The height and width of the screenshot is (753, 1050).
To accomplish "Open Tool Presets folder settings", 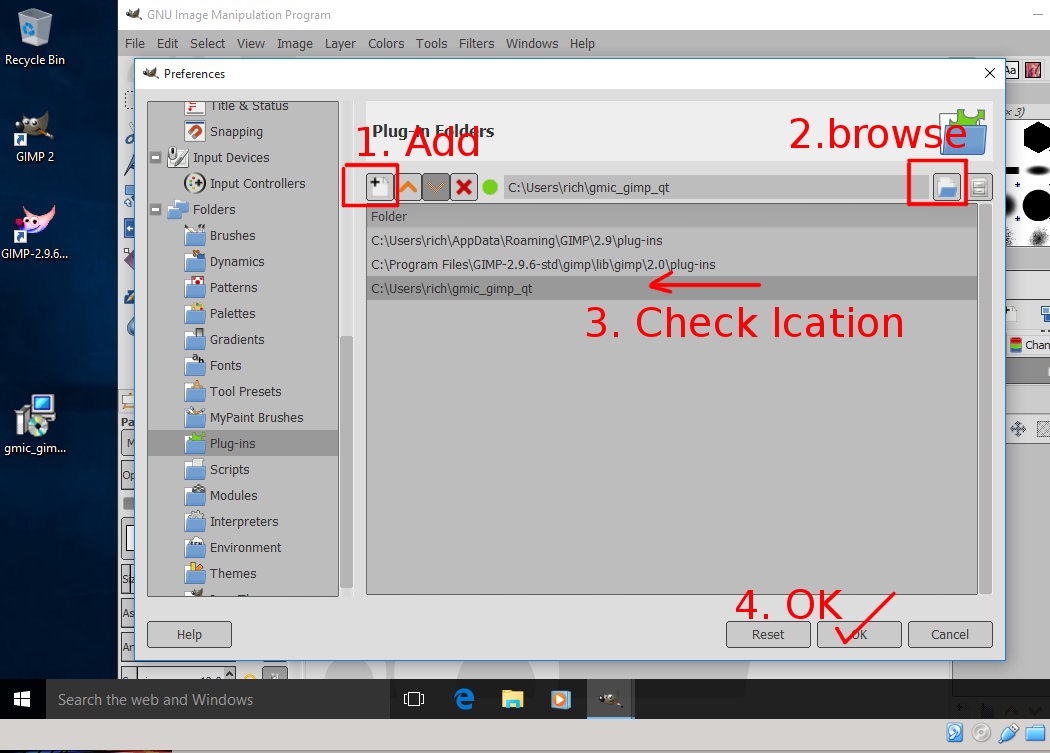I will 245,392.
